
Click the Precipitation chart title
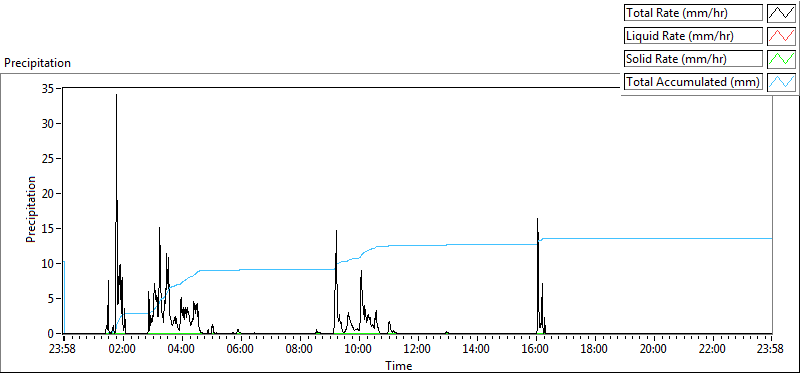(37, 63)
